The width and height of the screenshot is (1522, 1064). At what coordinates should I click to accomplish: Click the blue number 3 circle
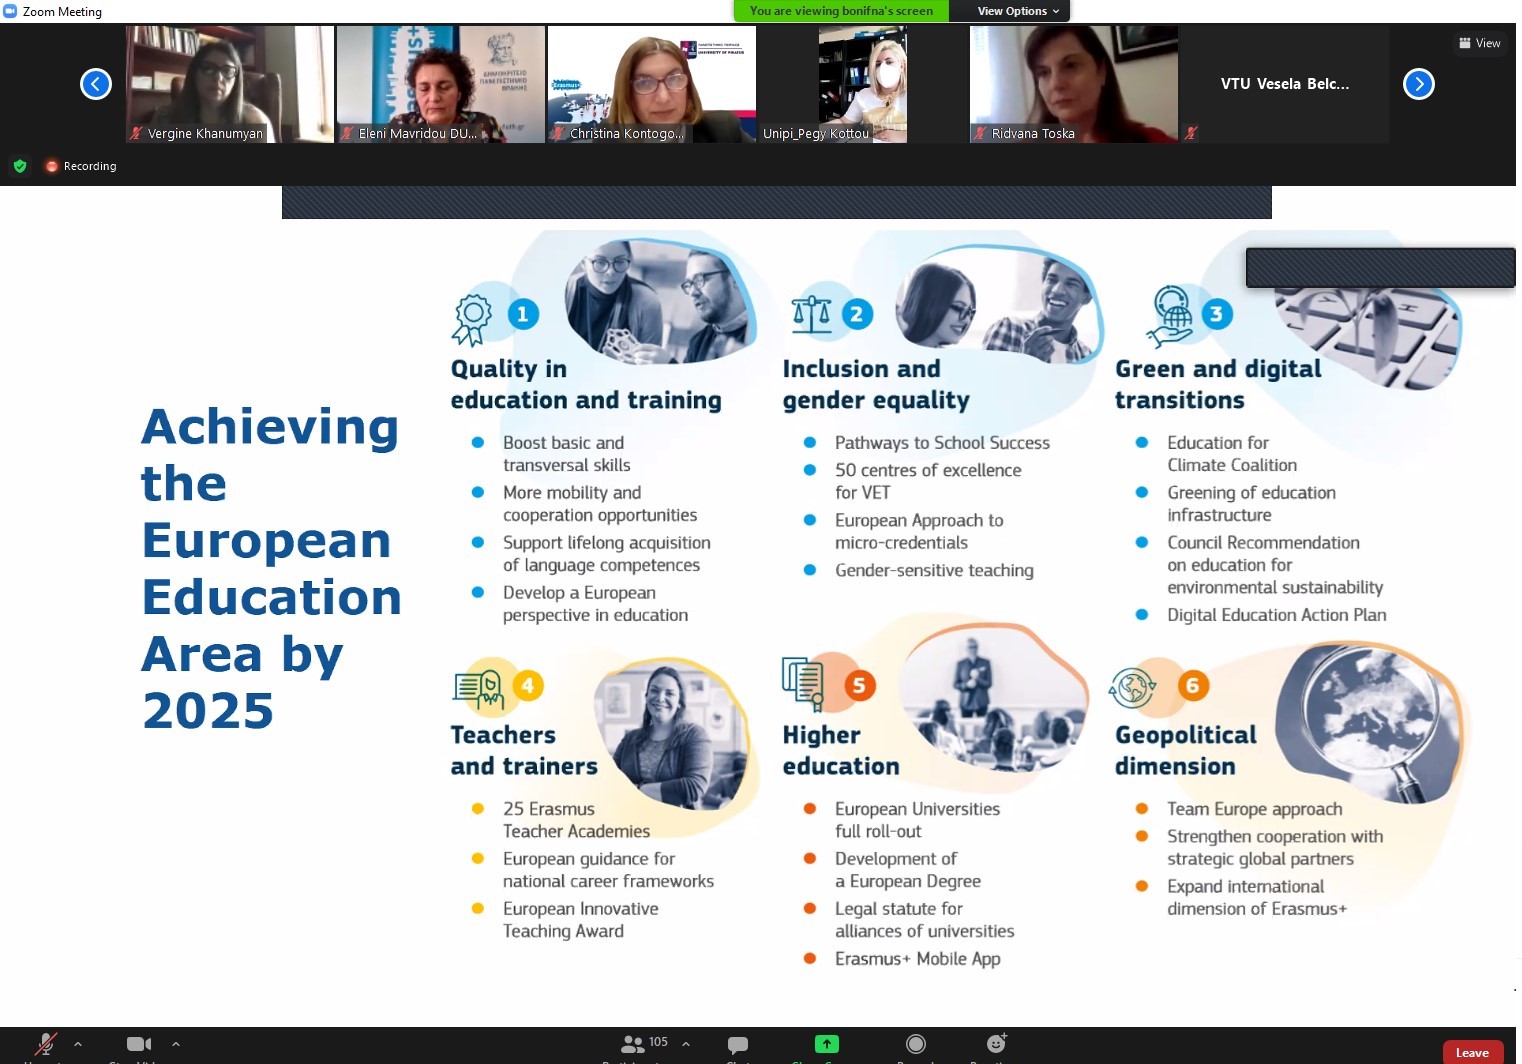point(1216,314)
